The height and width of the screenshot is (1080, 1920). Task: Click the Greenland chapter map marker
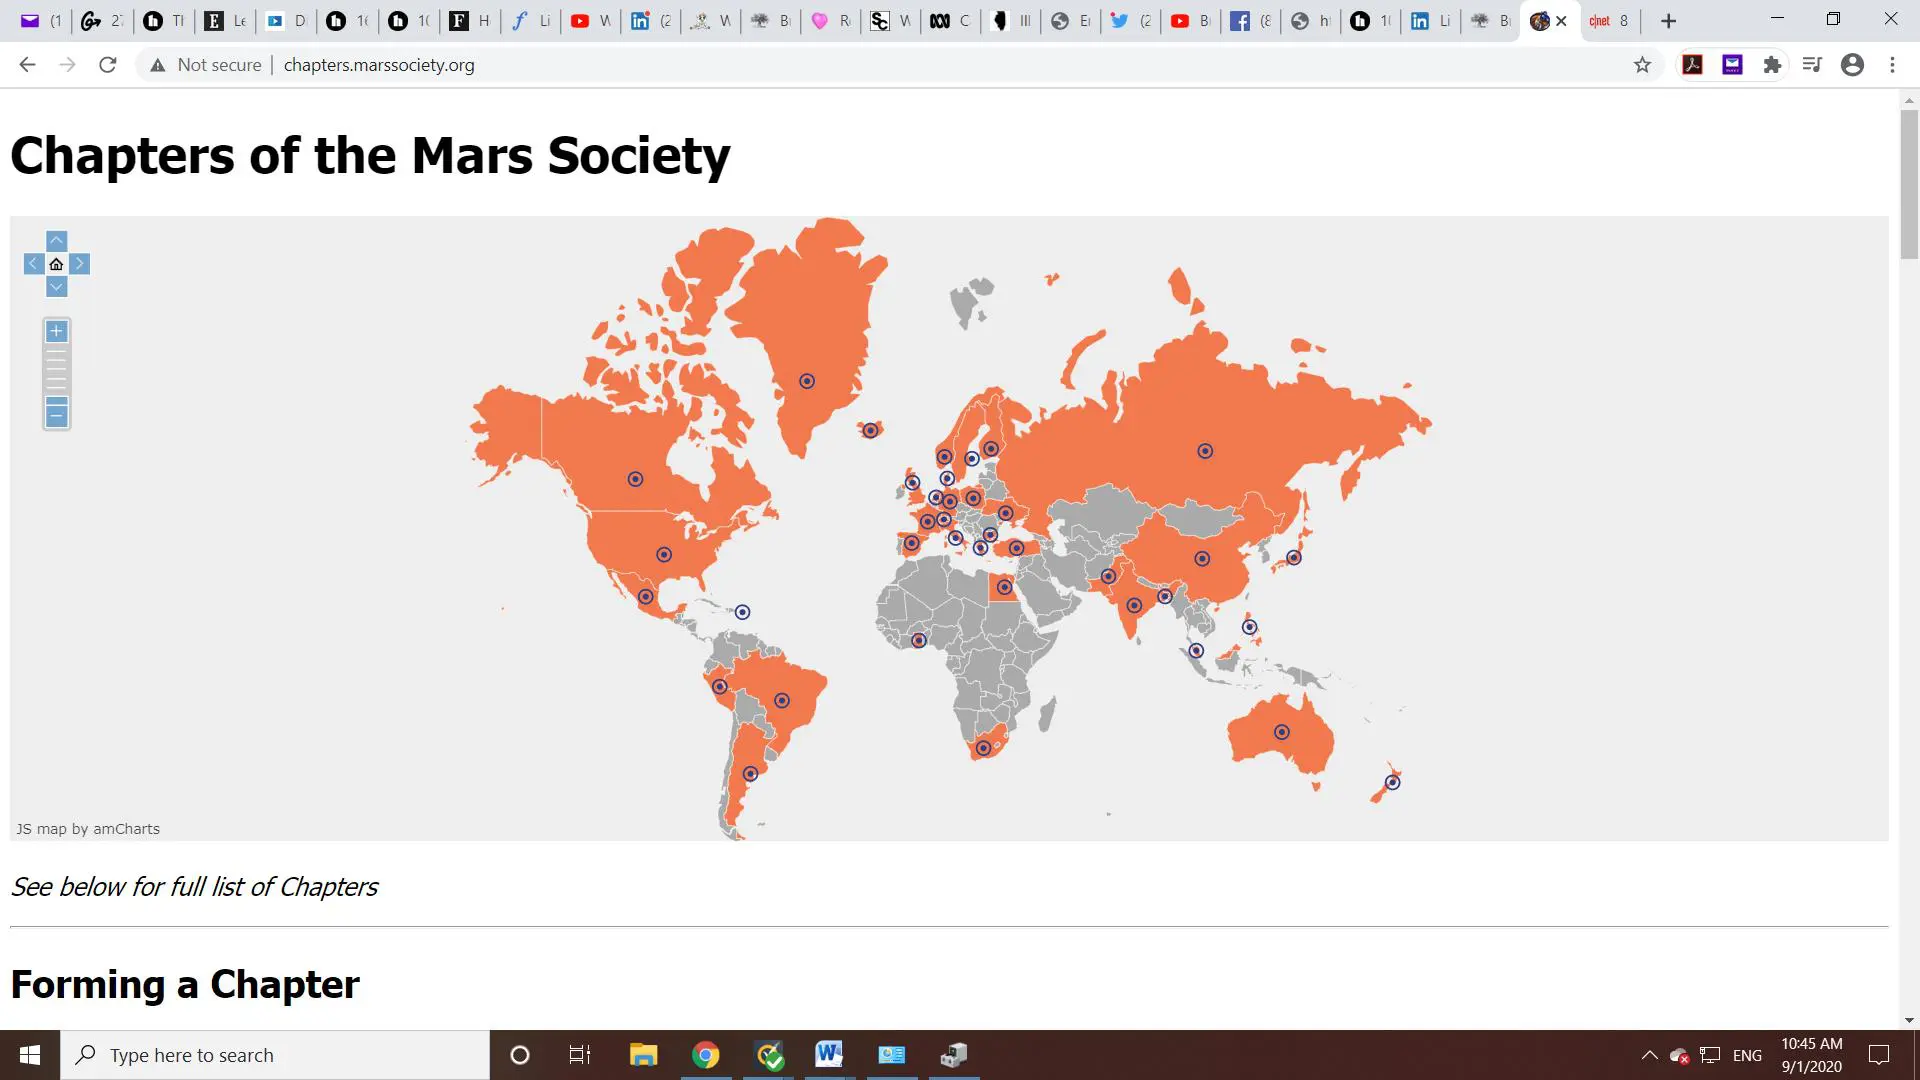pos(806,381)
